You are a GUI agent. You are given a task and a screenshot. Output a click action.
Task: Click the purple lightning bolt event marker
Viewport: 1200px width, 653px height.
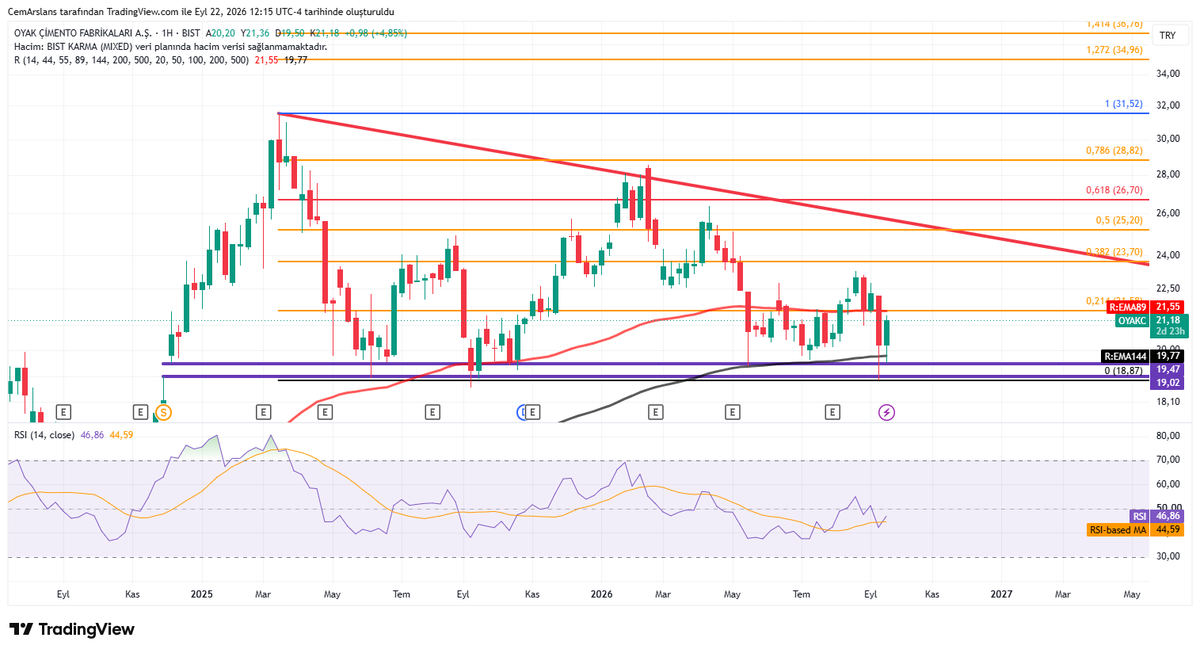[886, 411]
